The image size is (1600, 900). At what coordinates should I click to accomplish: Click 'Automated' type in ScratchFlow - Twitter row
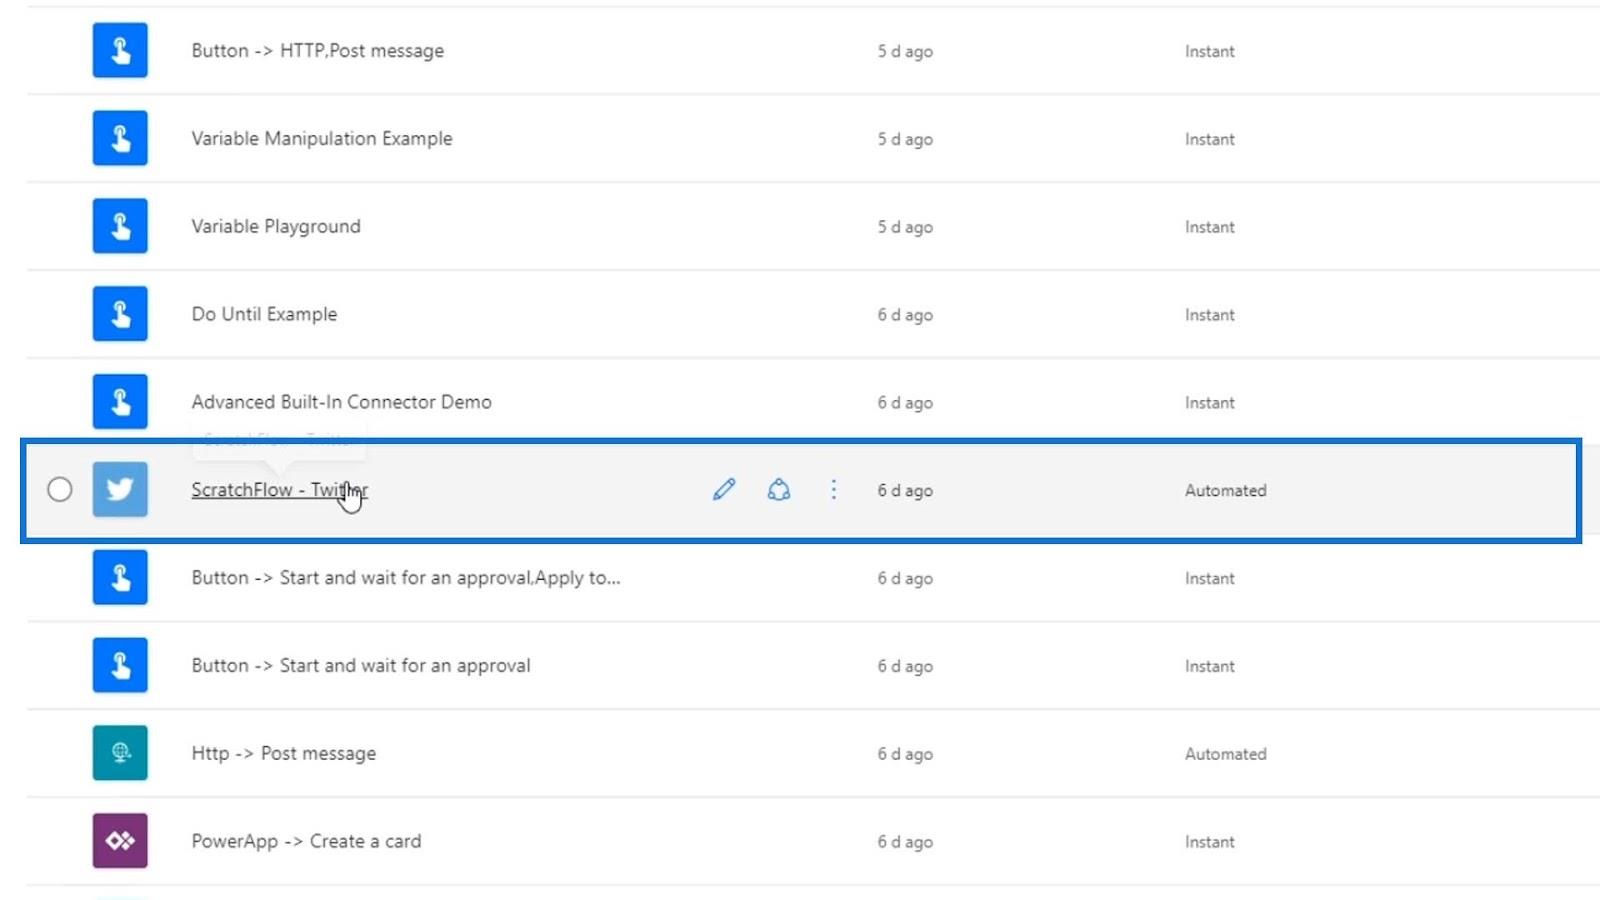(1226, 491)
